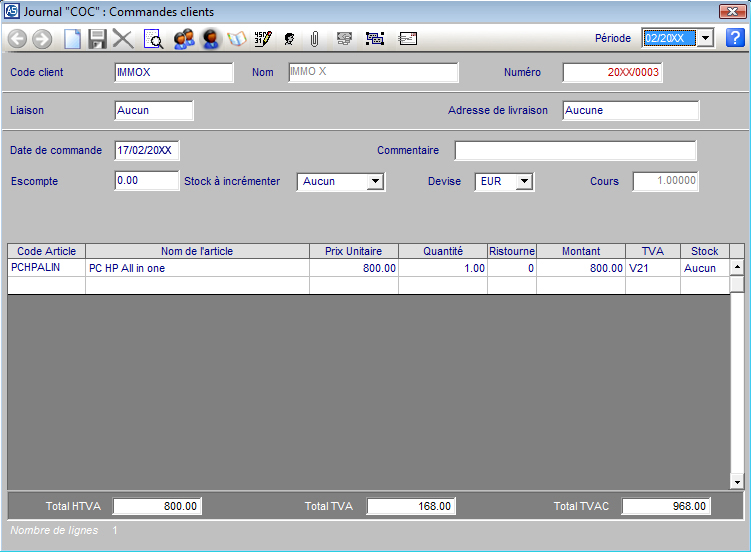Click the Code client field

(173, 73)
